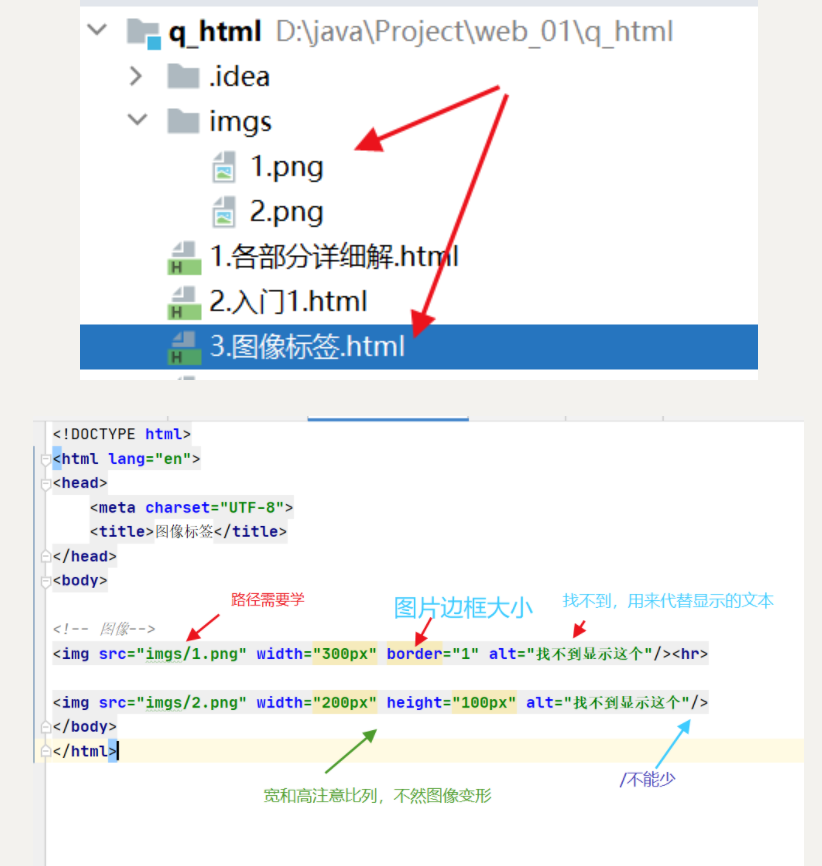The height and width of the screenshot is (866, 822).
Task: Click the HTML icon of 3.图像标签.html
Action: pyautogui.click(x=184, y=348)
